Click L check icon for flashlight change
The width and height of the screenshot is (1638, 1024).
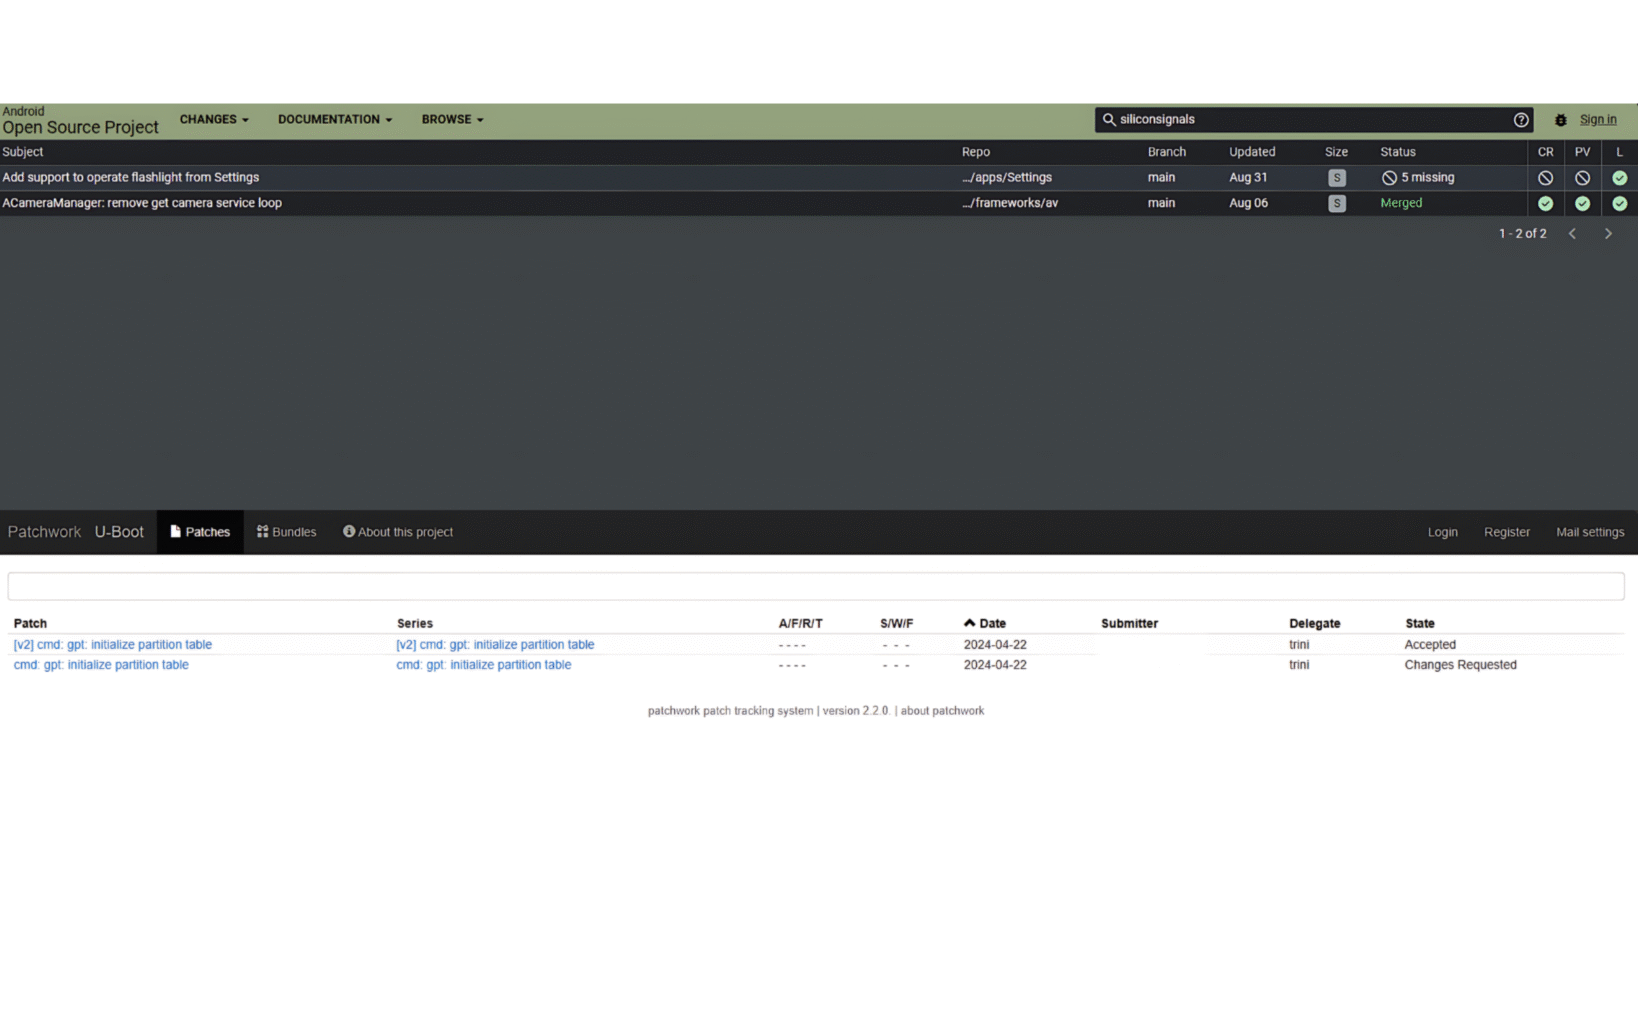1619,178
